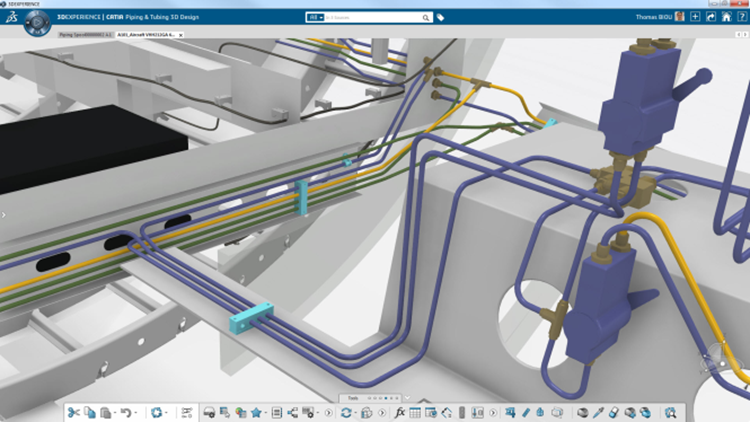Image resolution: width=750 pixels, height=422 pixels.
Task: Collapse the action bar with down chevron
Action: click(x=407, y=398)
